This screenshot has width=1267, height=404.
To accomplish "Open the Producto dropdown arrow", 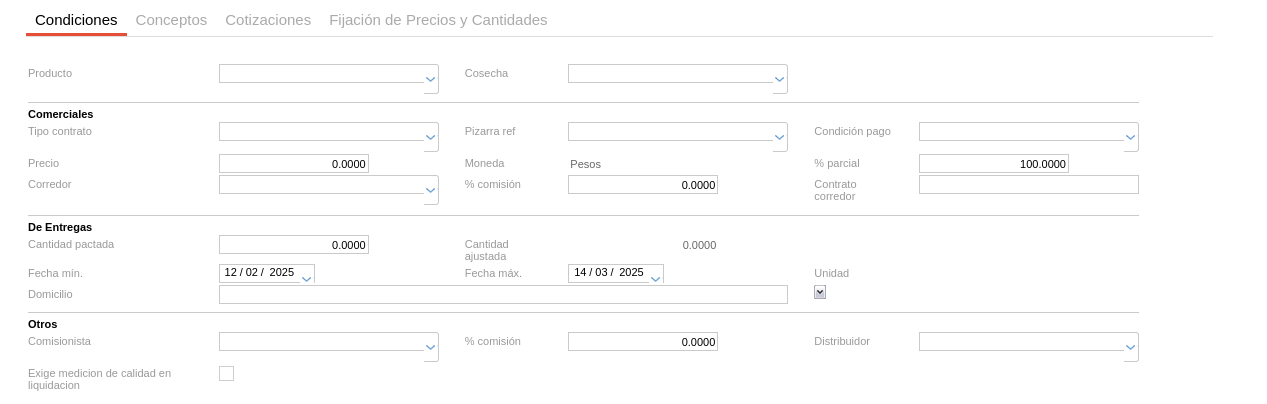I will click(x=431, y=79).
